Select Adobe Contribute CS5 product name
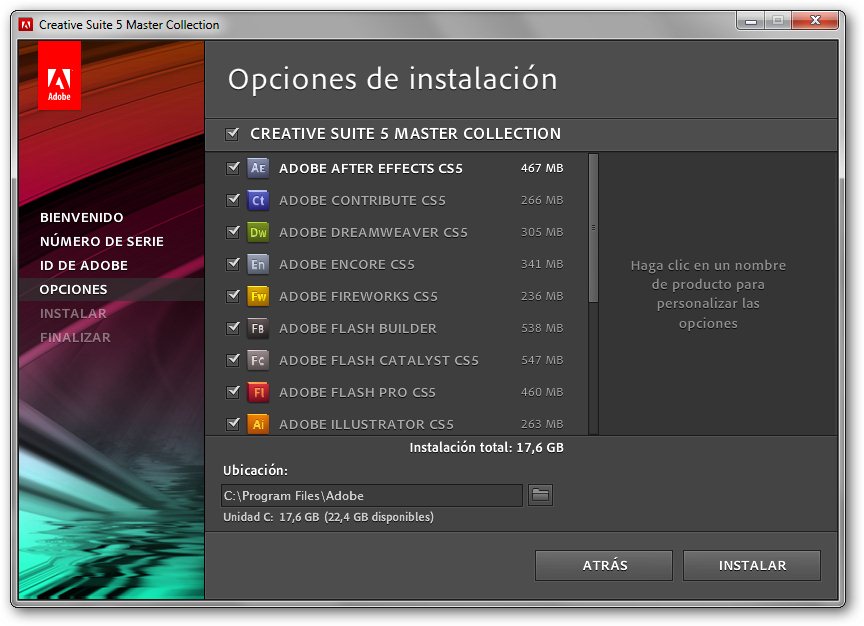This screenshot has height=626, width=864. click(362, 200)
